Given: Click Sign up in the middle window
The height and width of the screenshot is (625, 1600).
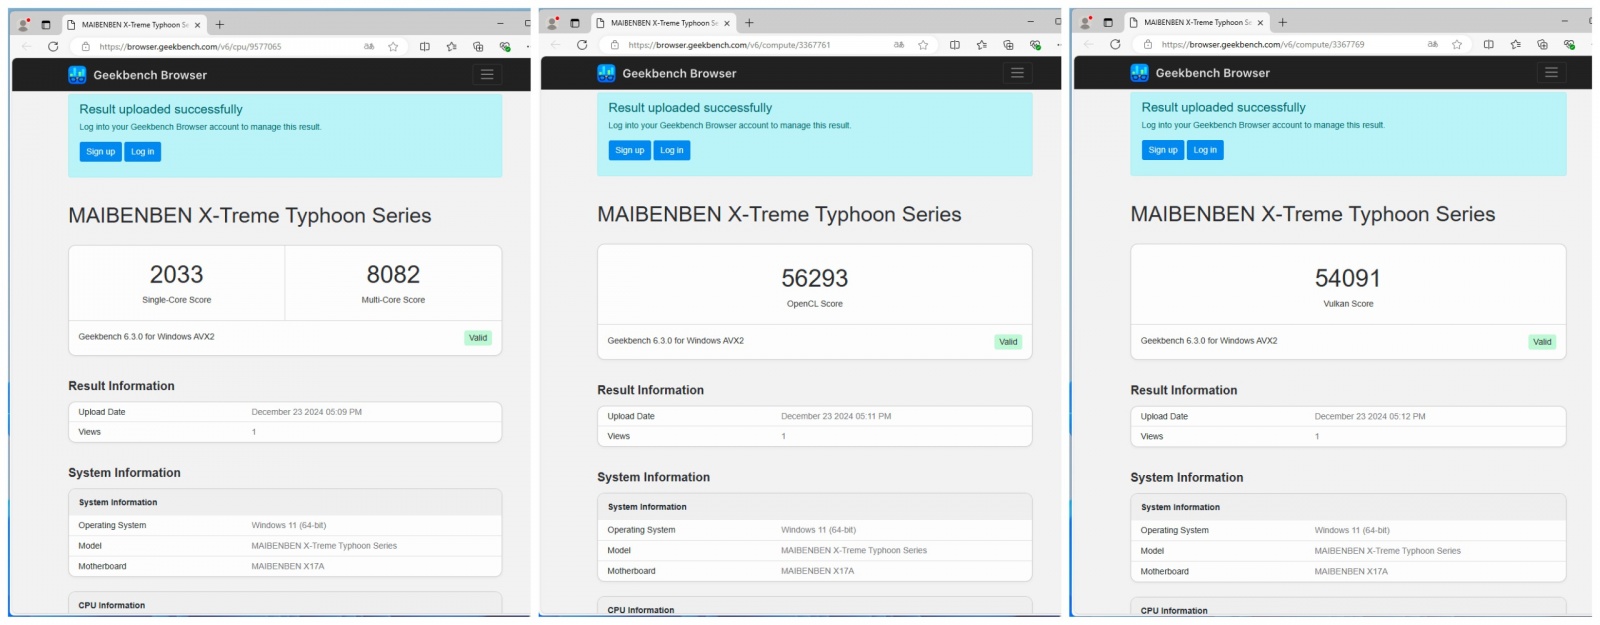Looking at the screenshot, I should (x=630, y=150).
